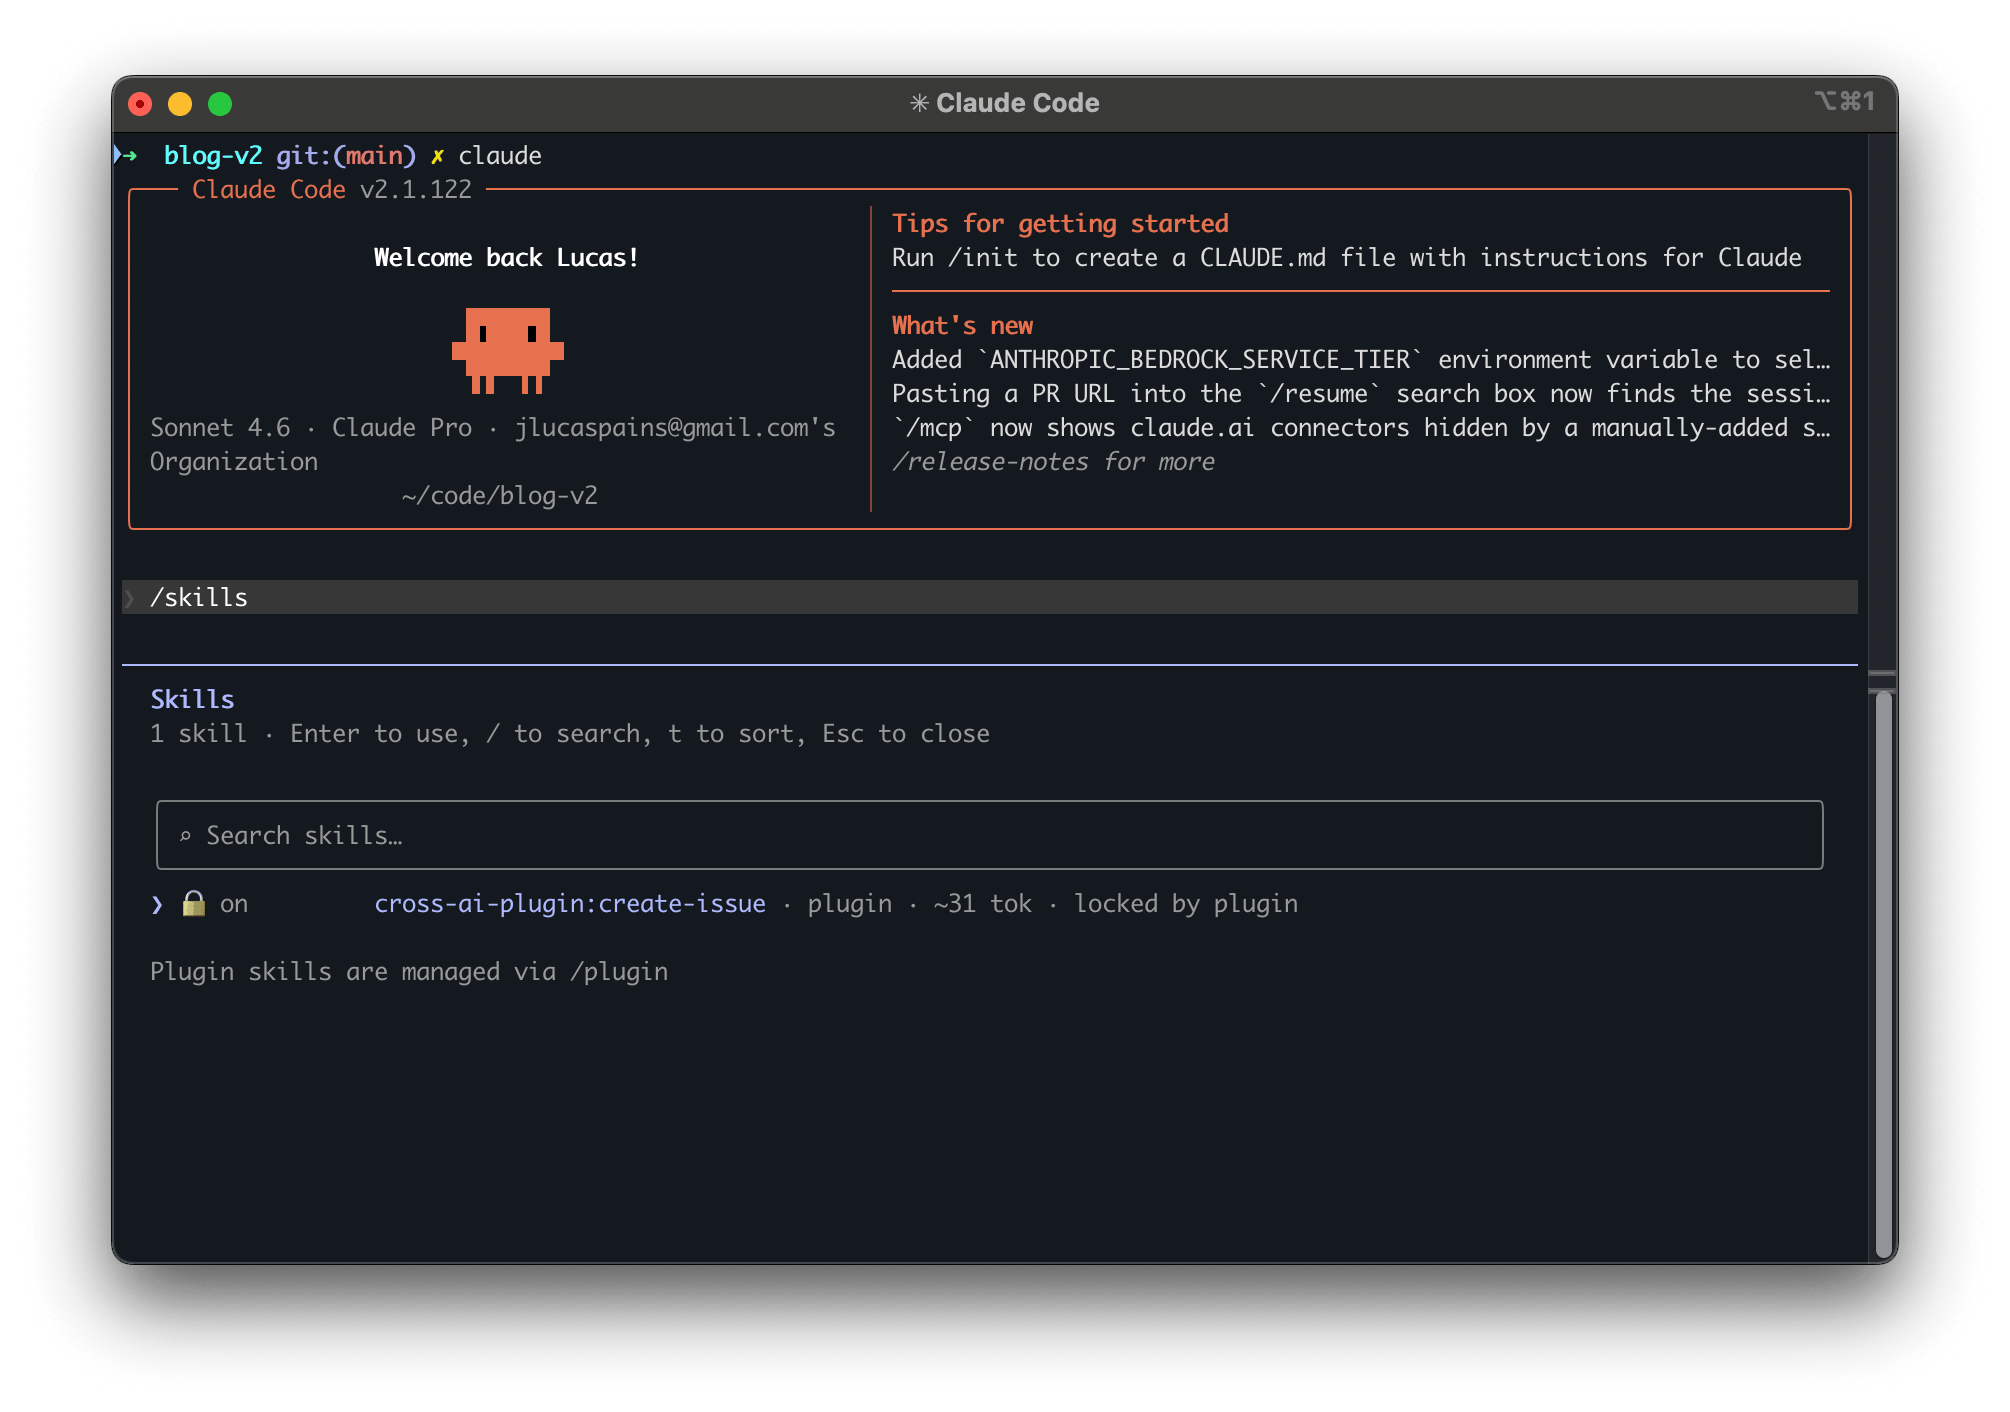Close the terminal with the red button
The image size is (2010, 1412).
[x=141, y=104]
